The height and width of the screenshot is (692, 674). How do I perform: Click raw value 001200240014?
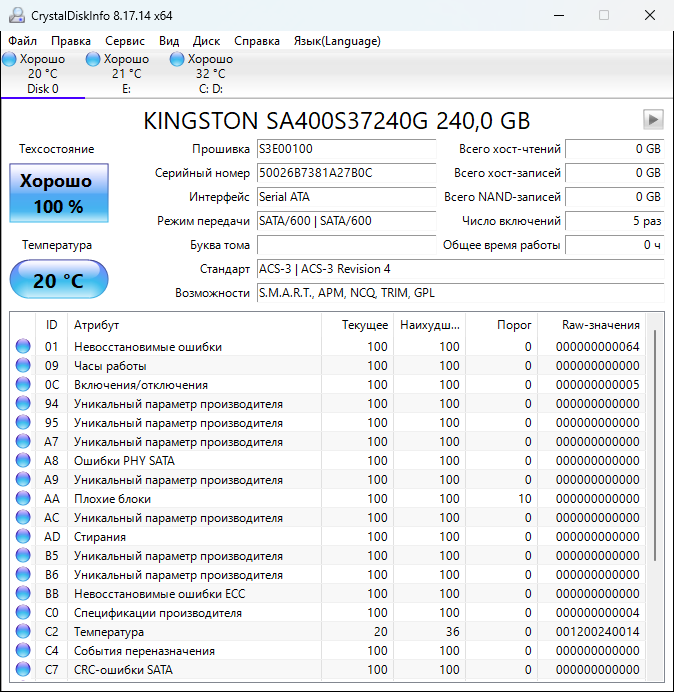(597, 632)
